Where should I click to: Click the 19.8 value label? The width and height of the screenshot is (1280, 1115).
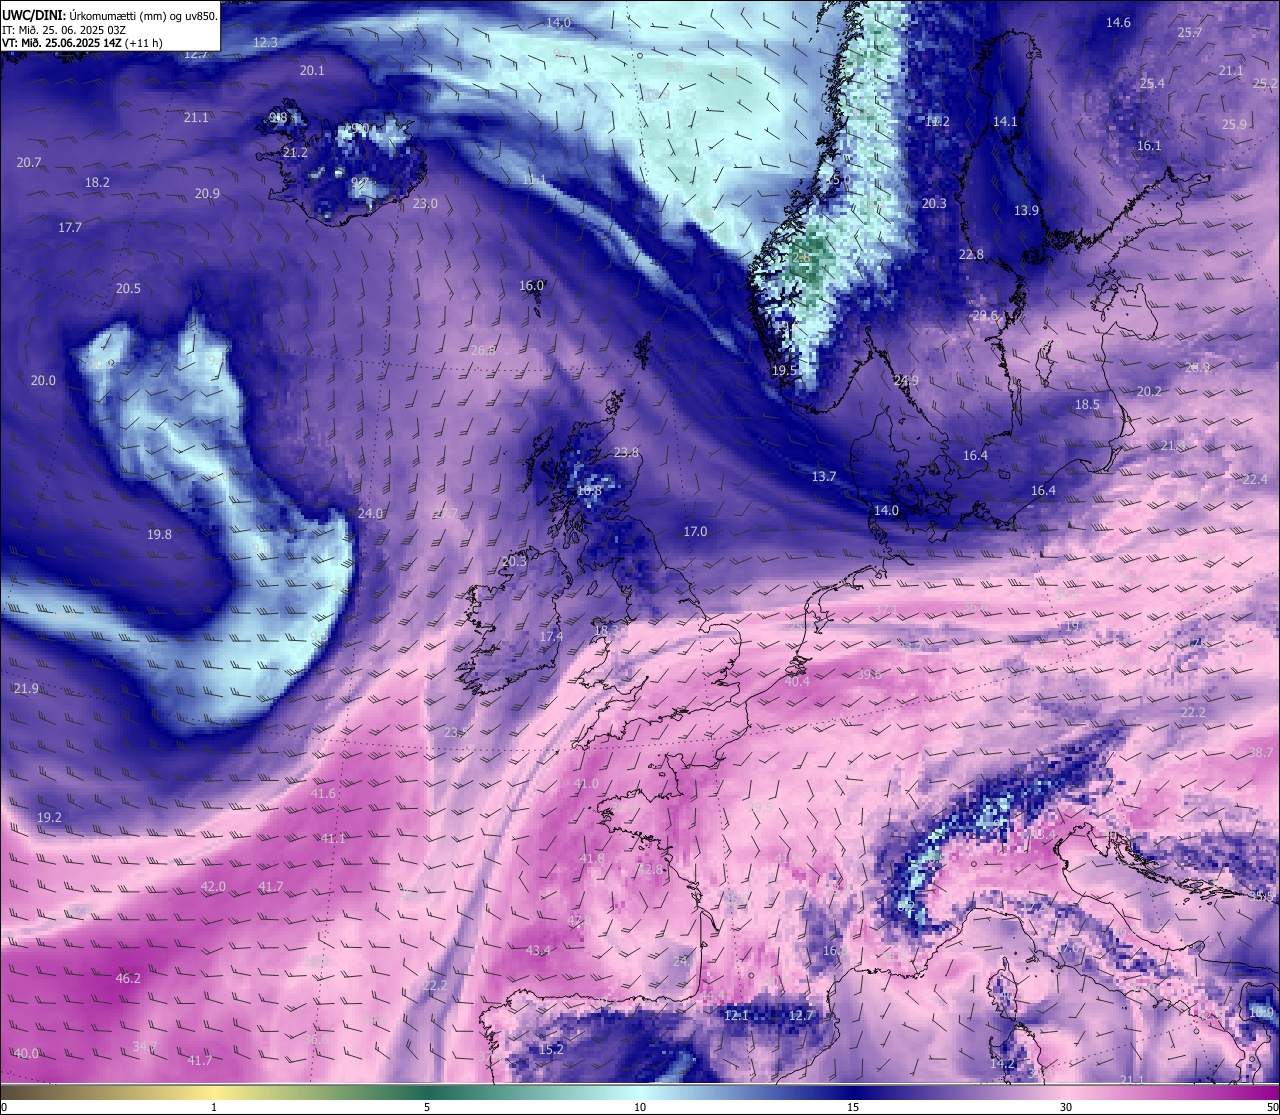[x=159, y=534]
